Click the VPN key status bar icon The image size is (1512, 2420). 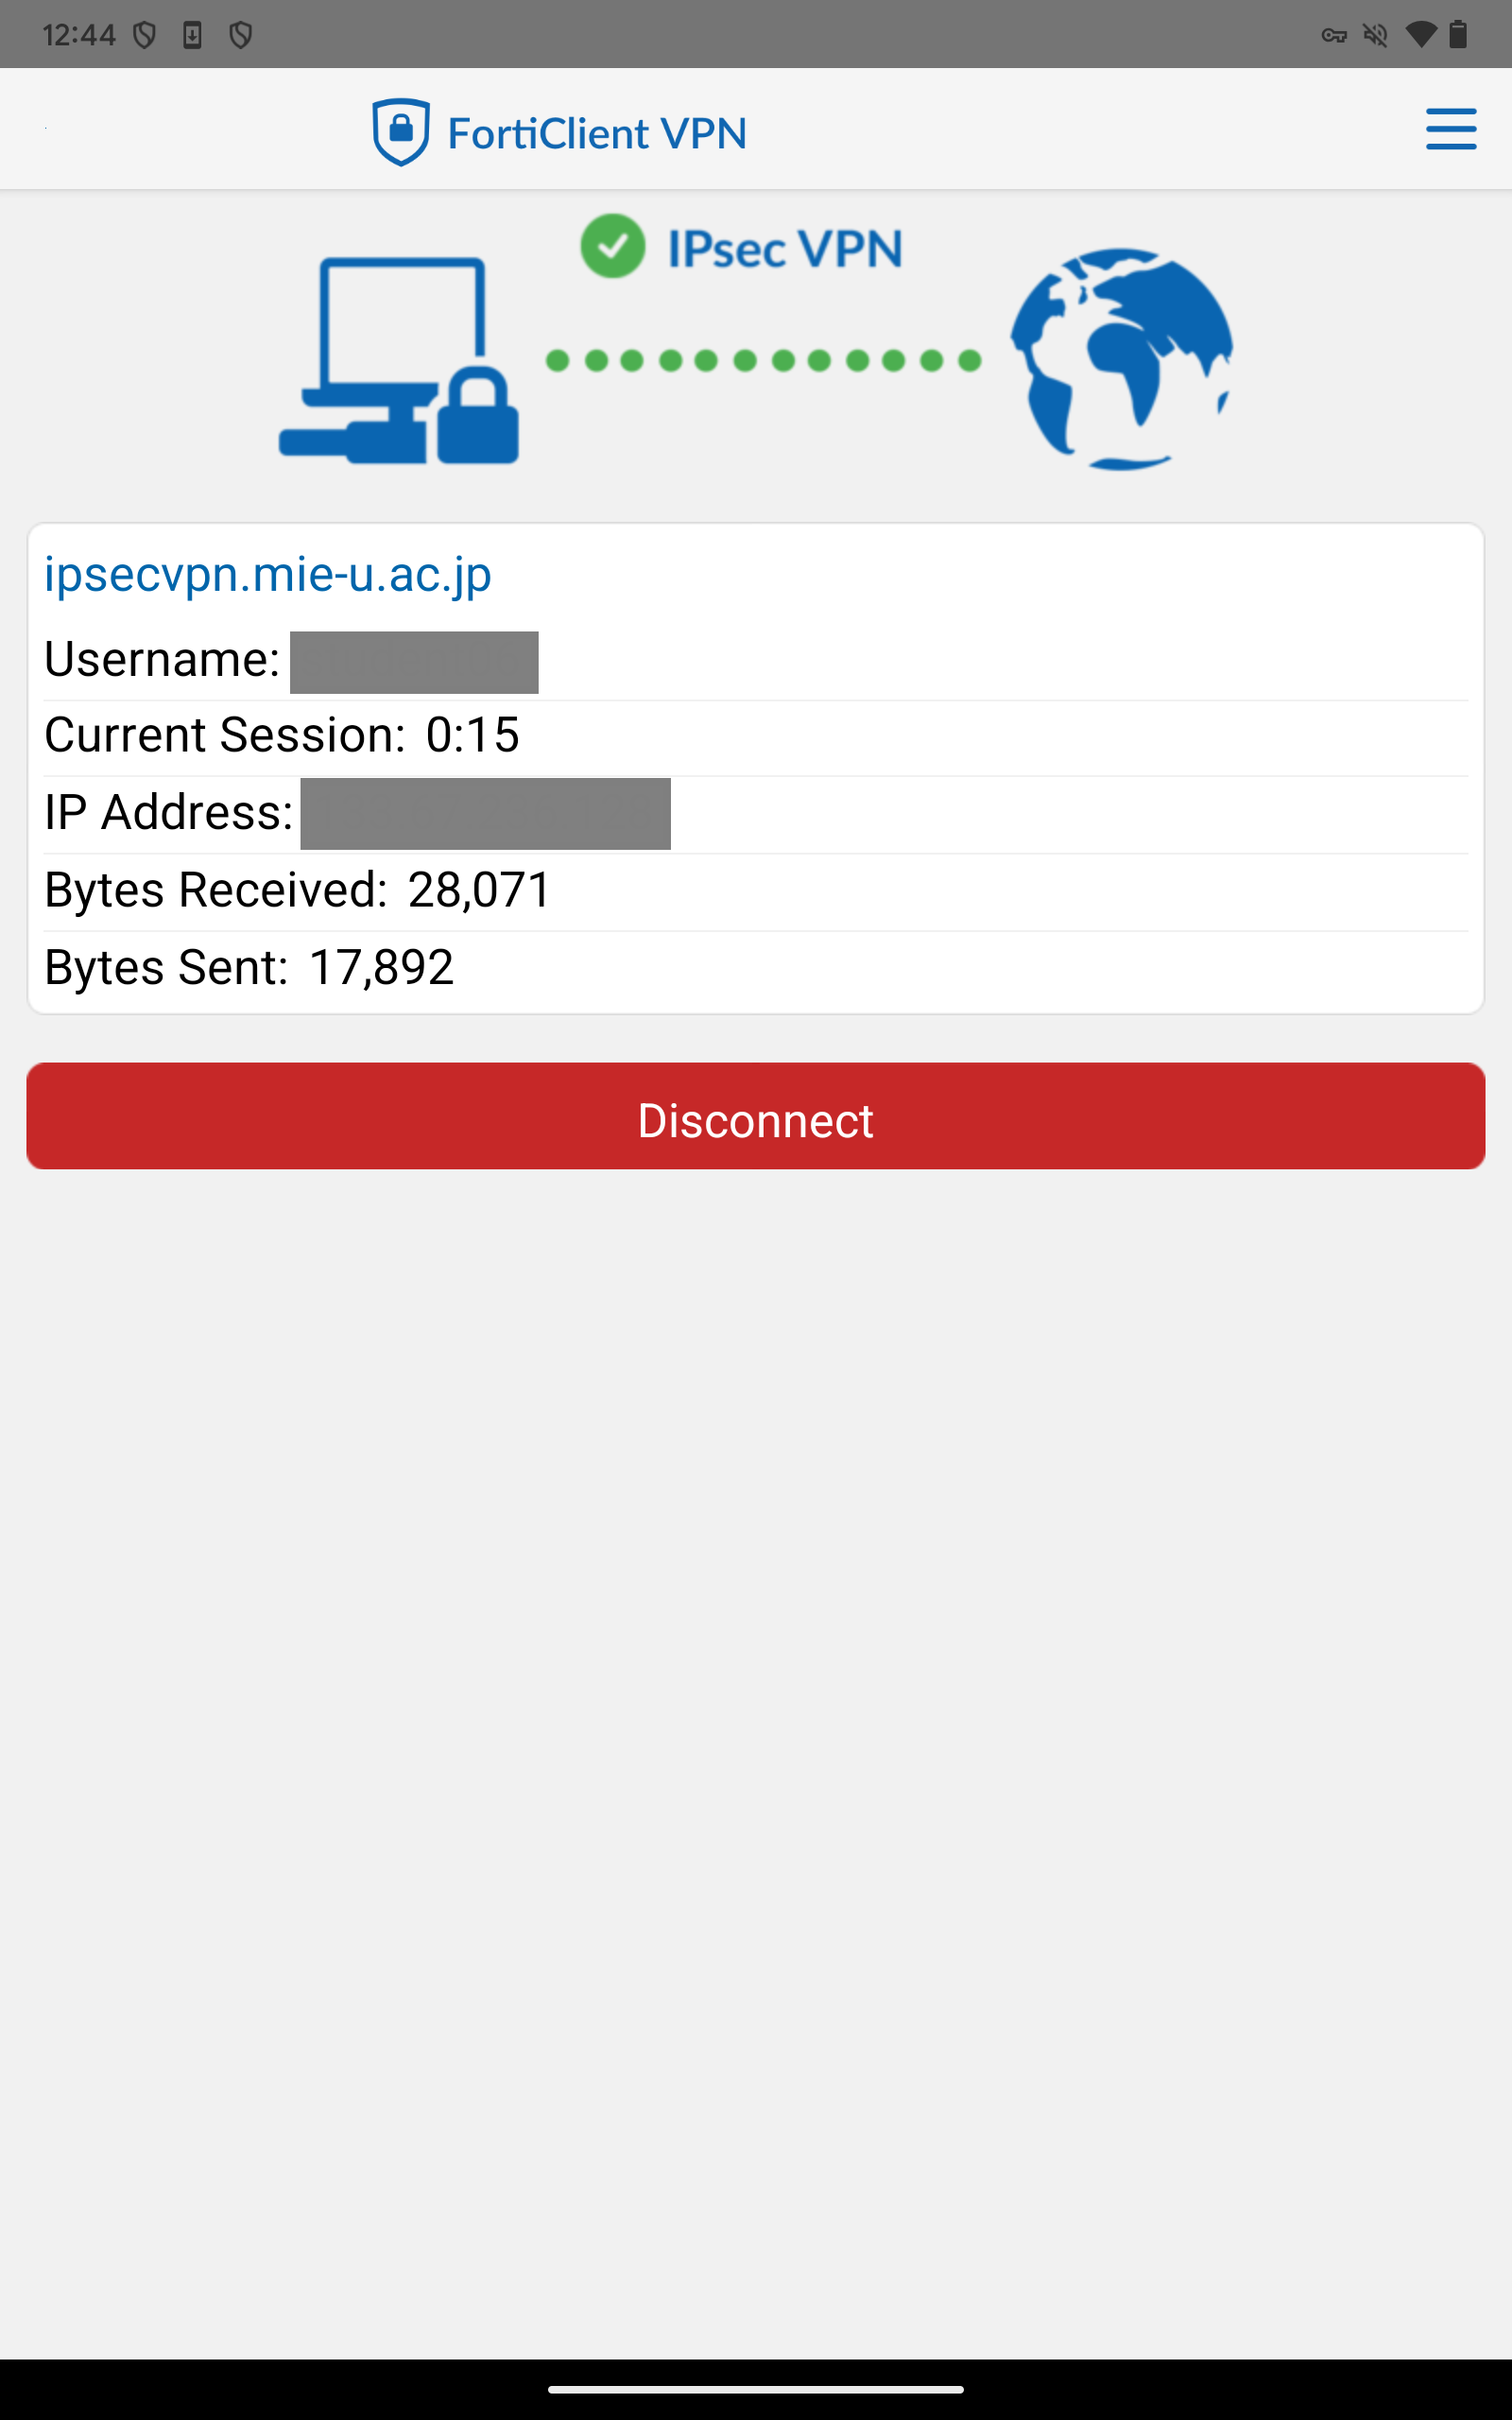[x=1333, y=36]
